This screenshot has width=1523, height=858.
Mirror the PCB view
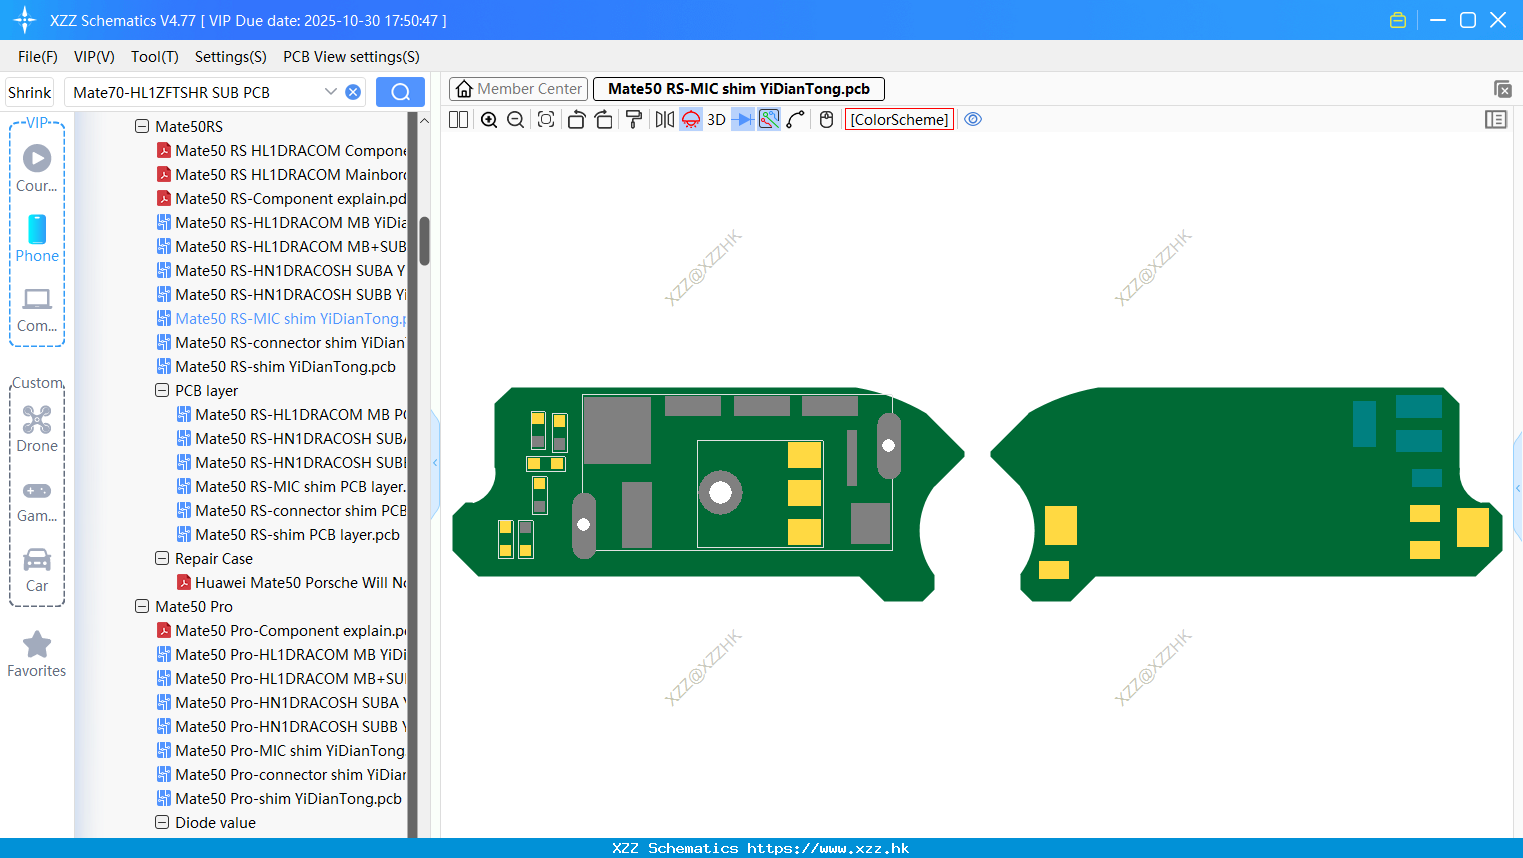[665, 119]
